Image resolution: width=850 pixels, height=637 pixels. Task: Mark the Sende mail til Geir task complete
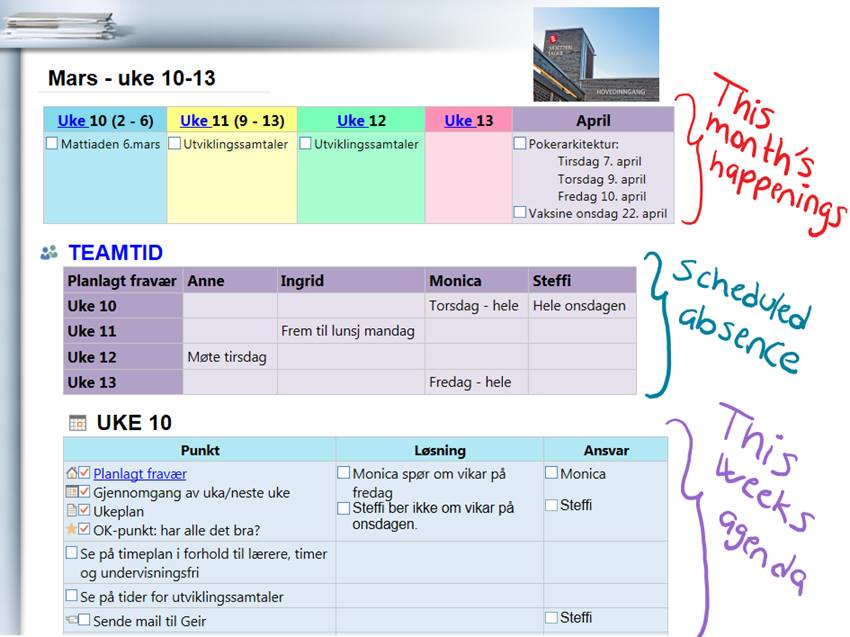pyautogui.click(x=82, y=618)
